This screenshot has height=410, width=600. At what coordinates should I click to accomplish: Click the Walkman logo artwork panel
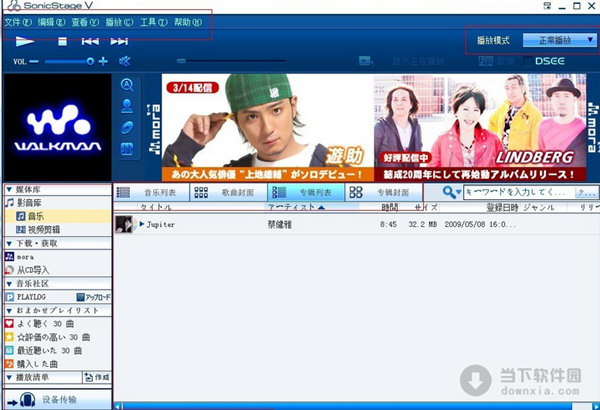(x=57, y=127)
